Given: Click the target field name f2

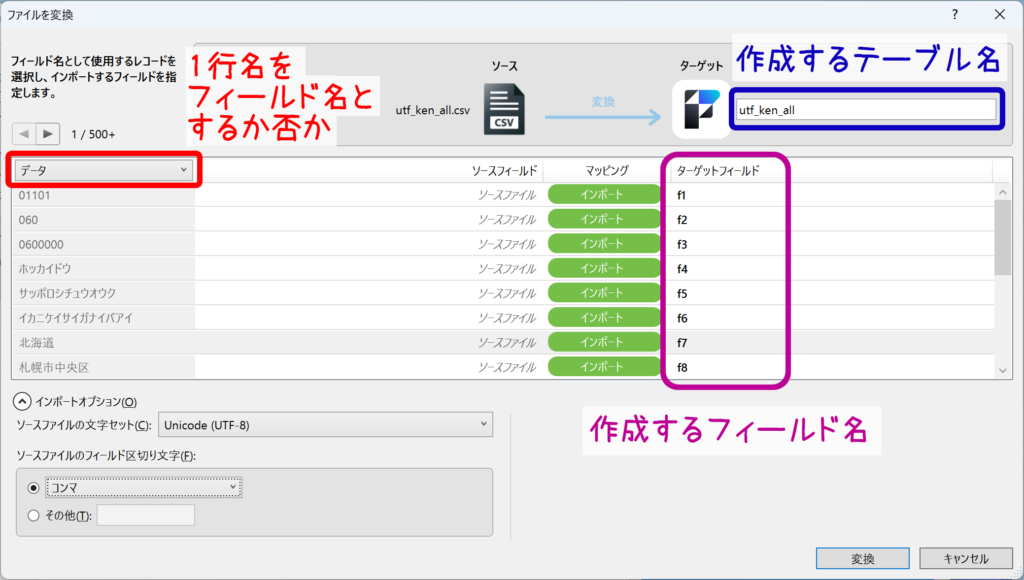Looking at the screenshot, I should pos(682,219).
